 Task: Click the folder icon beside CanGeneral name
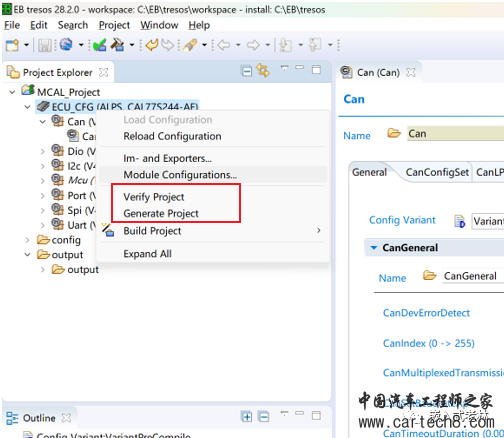pos(429,276)
